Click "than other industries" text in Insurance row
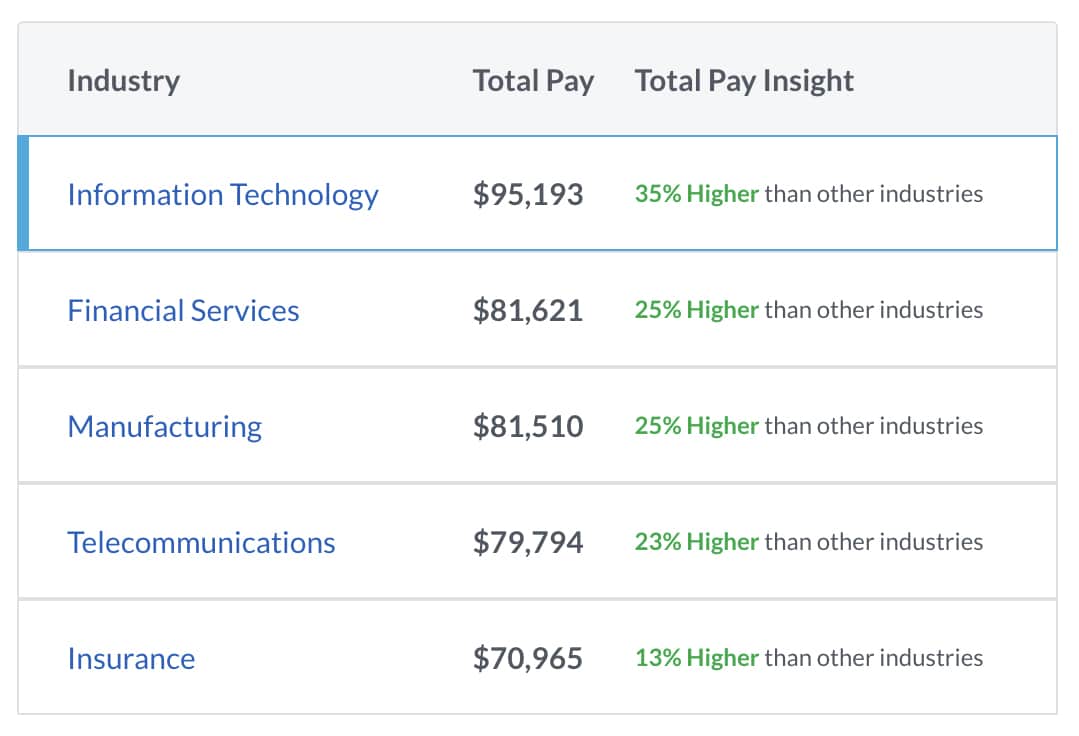The height and width of the screenshot is (736, 1079). tap(873, 658)
